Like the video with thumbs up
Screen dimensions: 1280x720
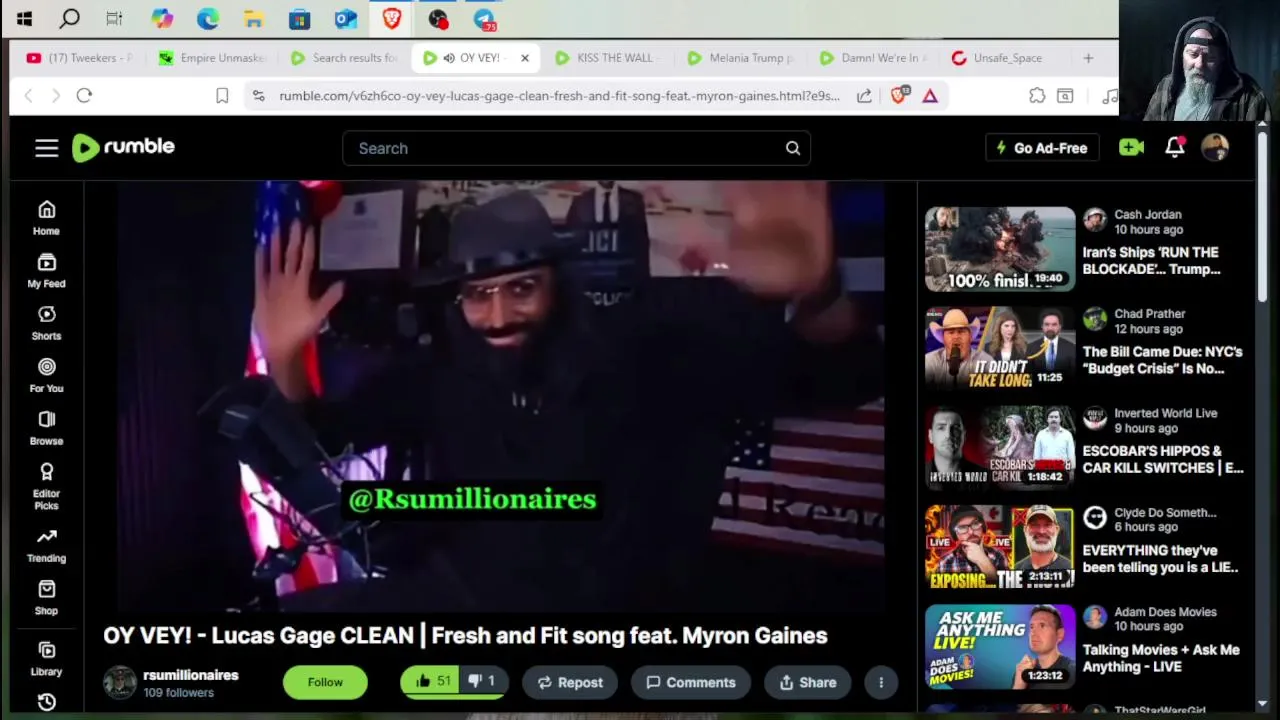pyautogui.click(x=433, y=681)
